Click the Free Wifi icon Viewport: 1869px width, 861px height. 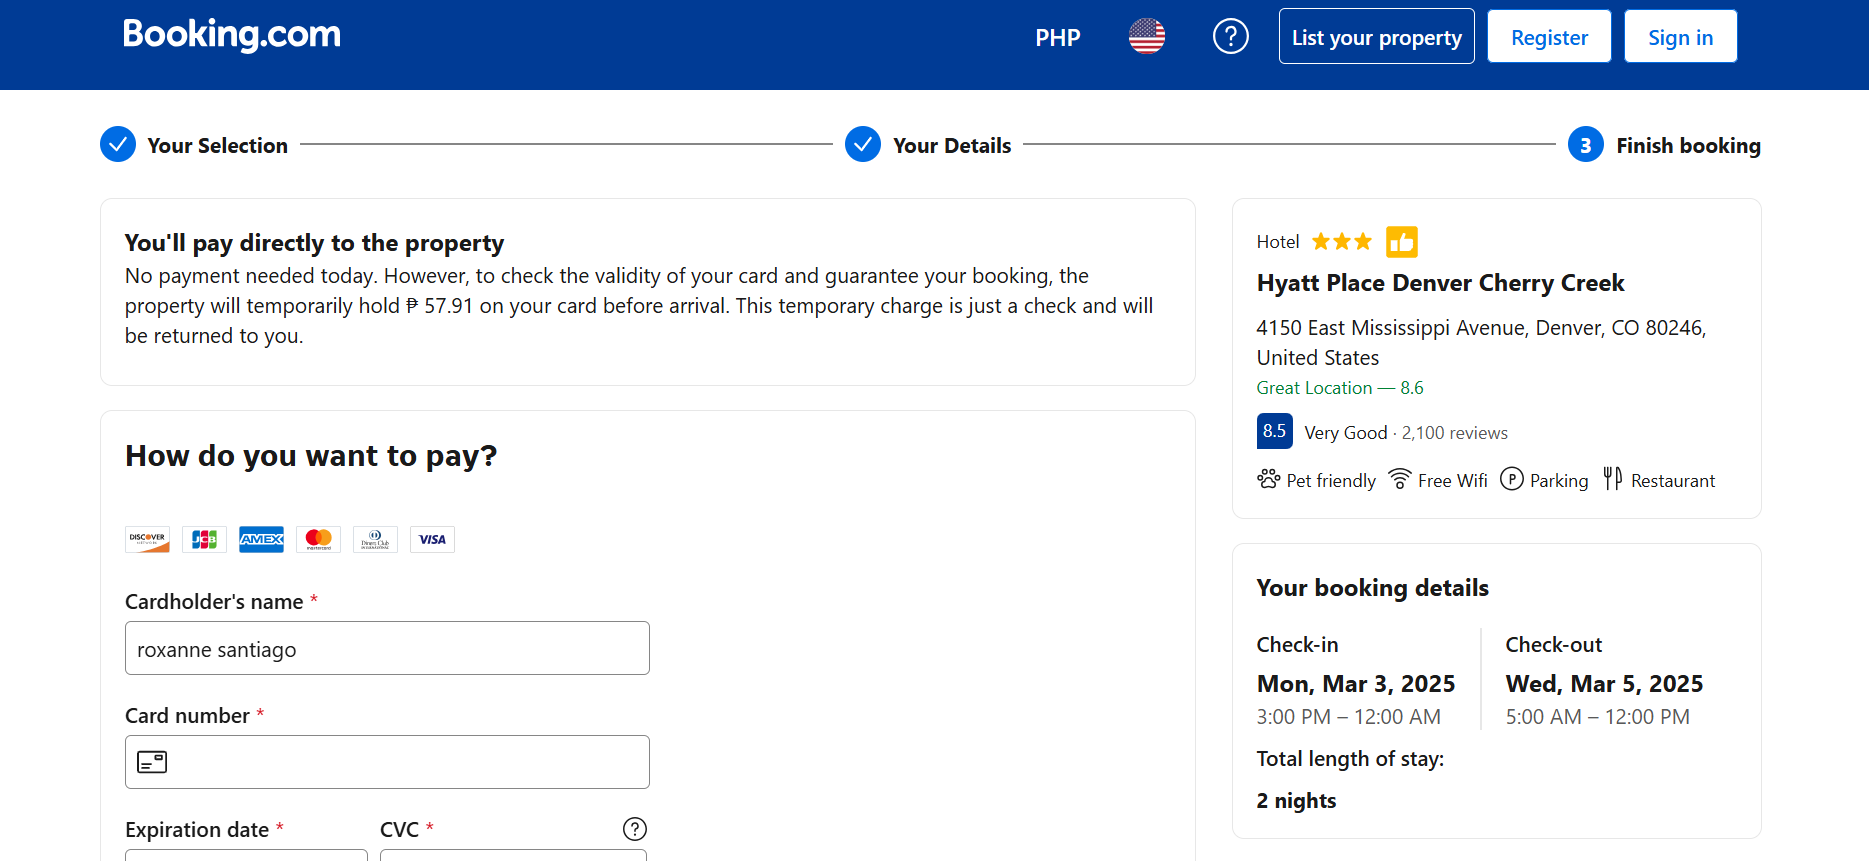tap(1400, 479)
